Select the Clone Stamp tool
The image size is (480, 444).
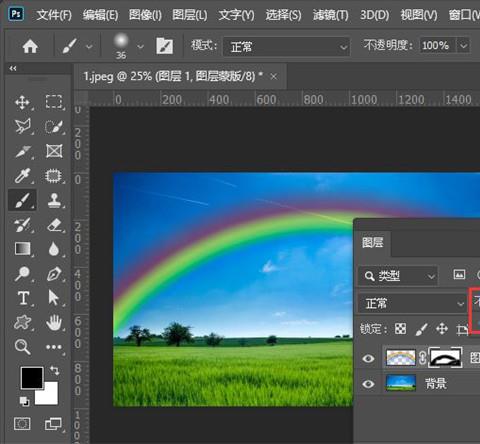click(x=54, y=200)
